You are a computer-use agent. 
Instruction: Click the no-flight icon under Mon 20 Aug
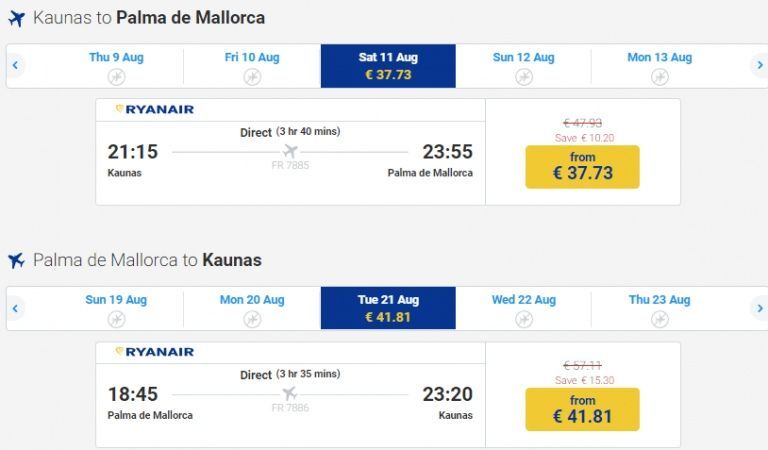(252, 319)
